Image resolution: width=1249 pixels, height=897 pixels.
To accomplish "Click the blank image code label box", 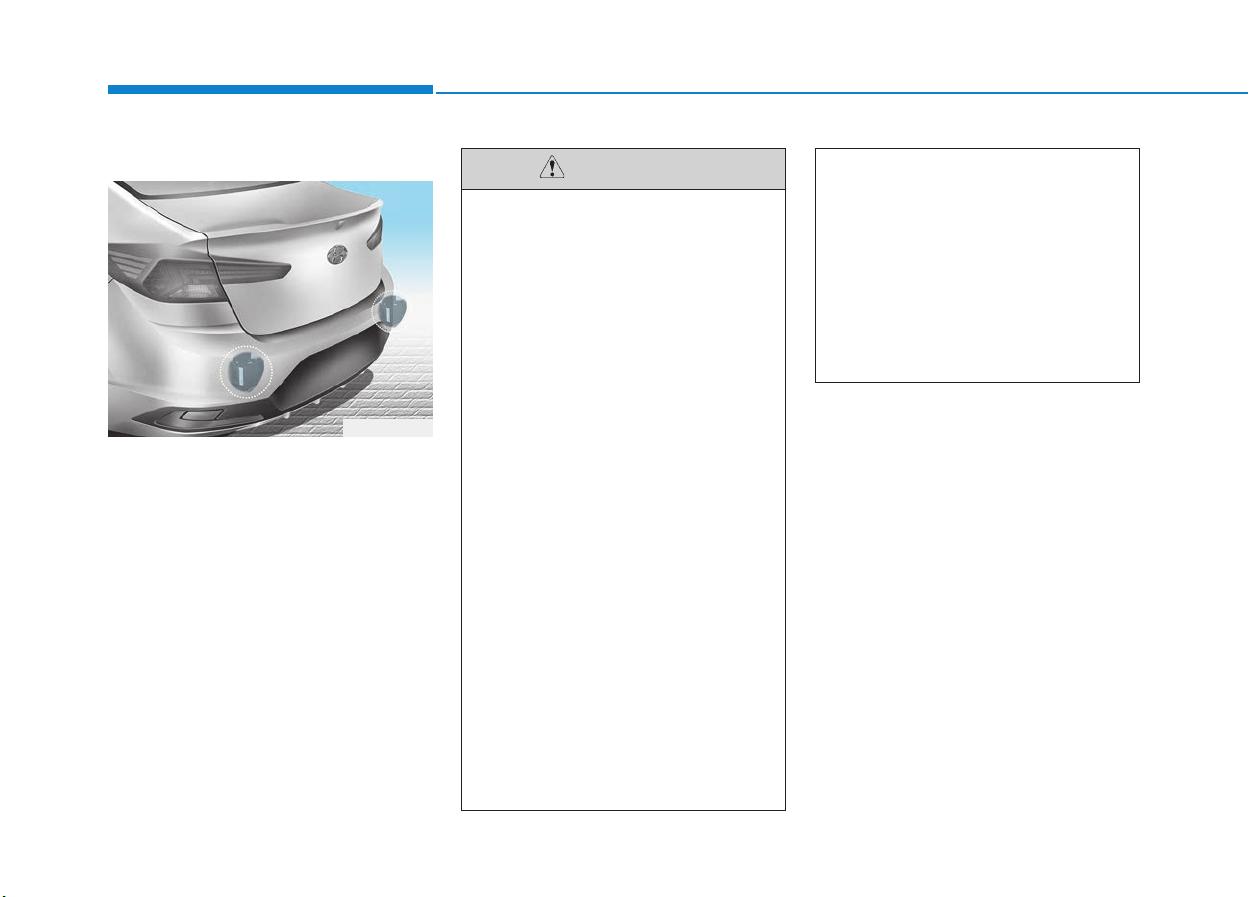I will (387, 429).
